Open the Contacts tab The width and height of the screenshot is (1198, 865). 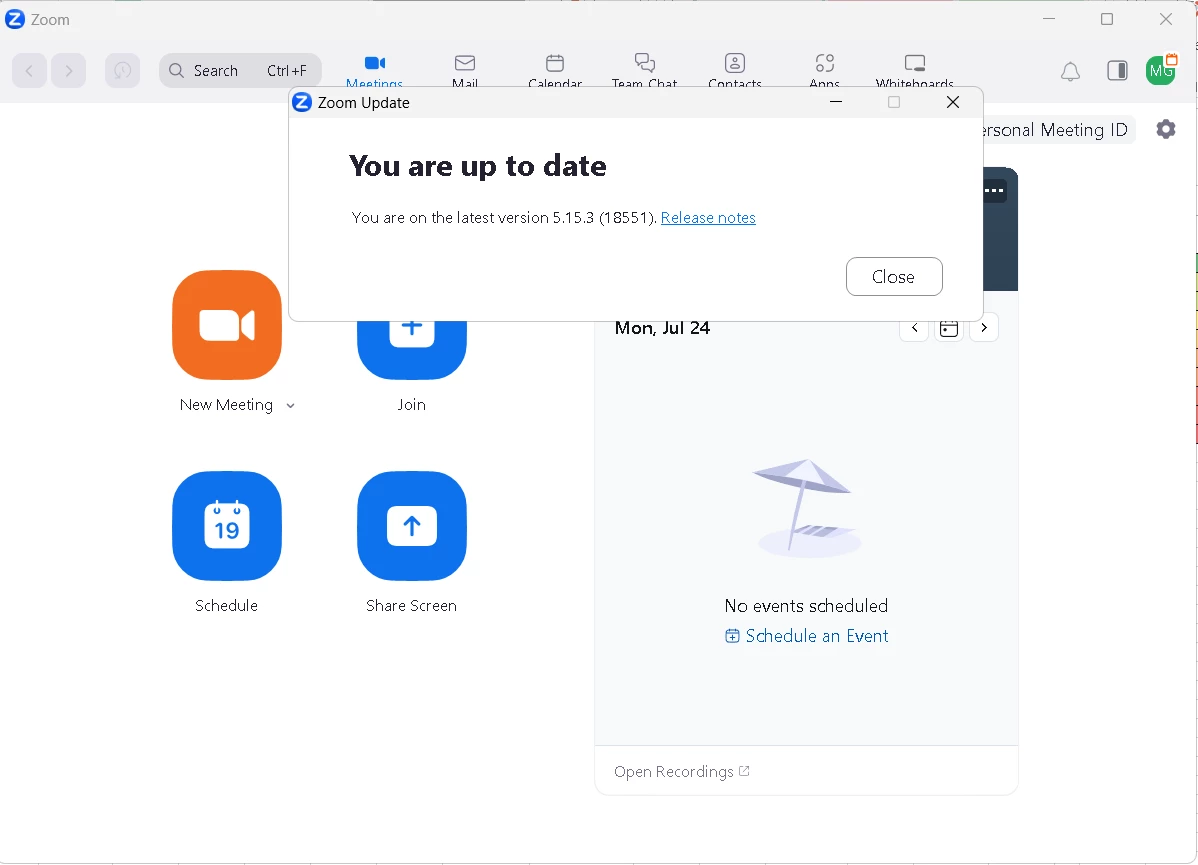(735, 71)
